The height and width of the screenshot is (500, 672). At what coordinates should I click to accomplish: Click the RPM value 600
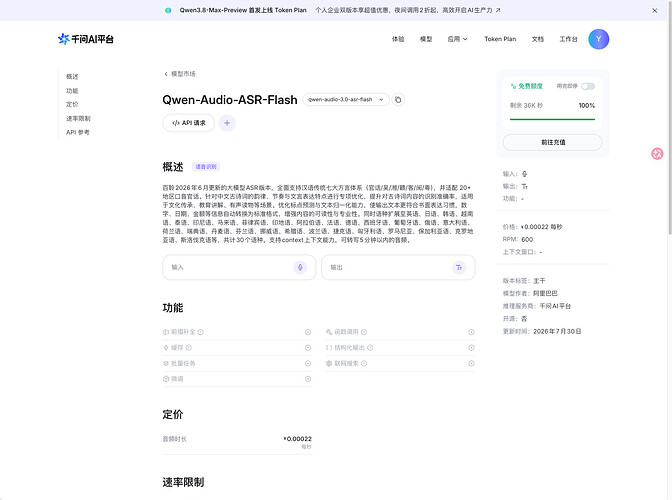pyautogui.click(x=527, y=240)
